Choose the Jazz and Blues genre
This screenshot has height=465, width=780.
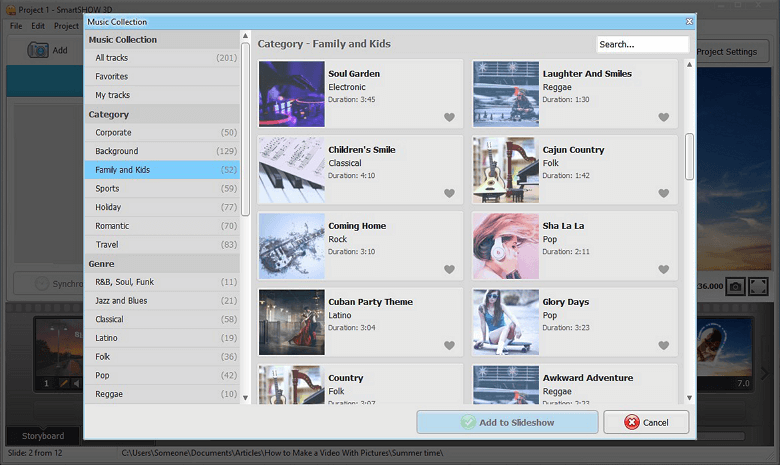pyautogui.click(x=162, y=301)
